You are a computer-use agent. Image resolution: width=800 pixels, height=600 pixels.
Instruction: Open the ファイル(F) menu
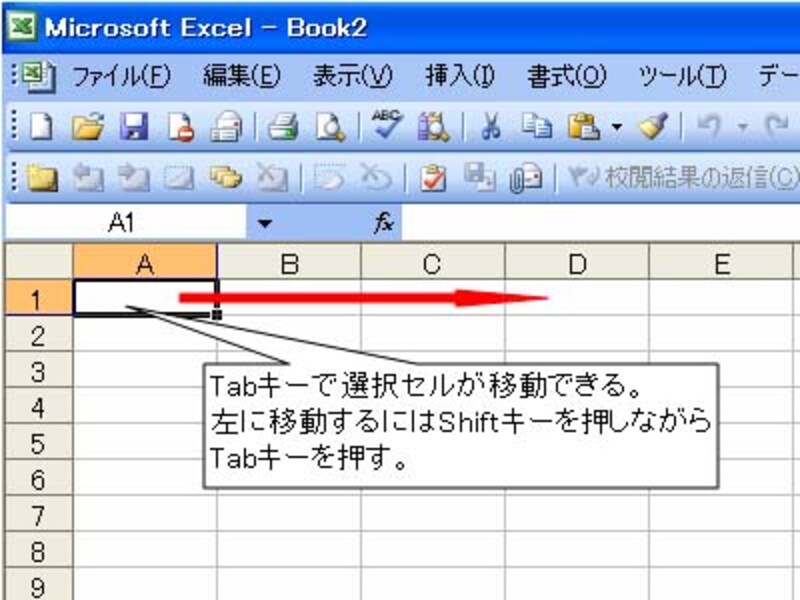point(121,77)
